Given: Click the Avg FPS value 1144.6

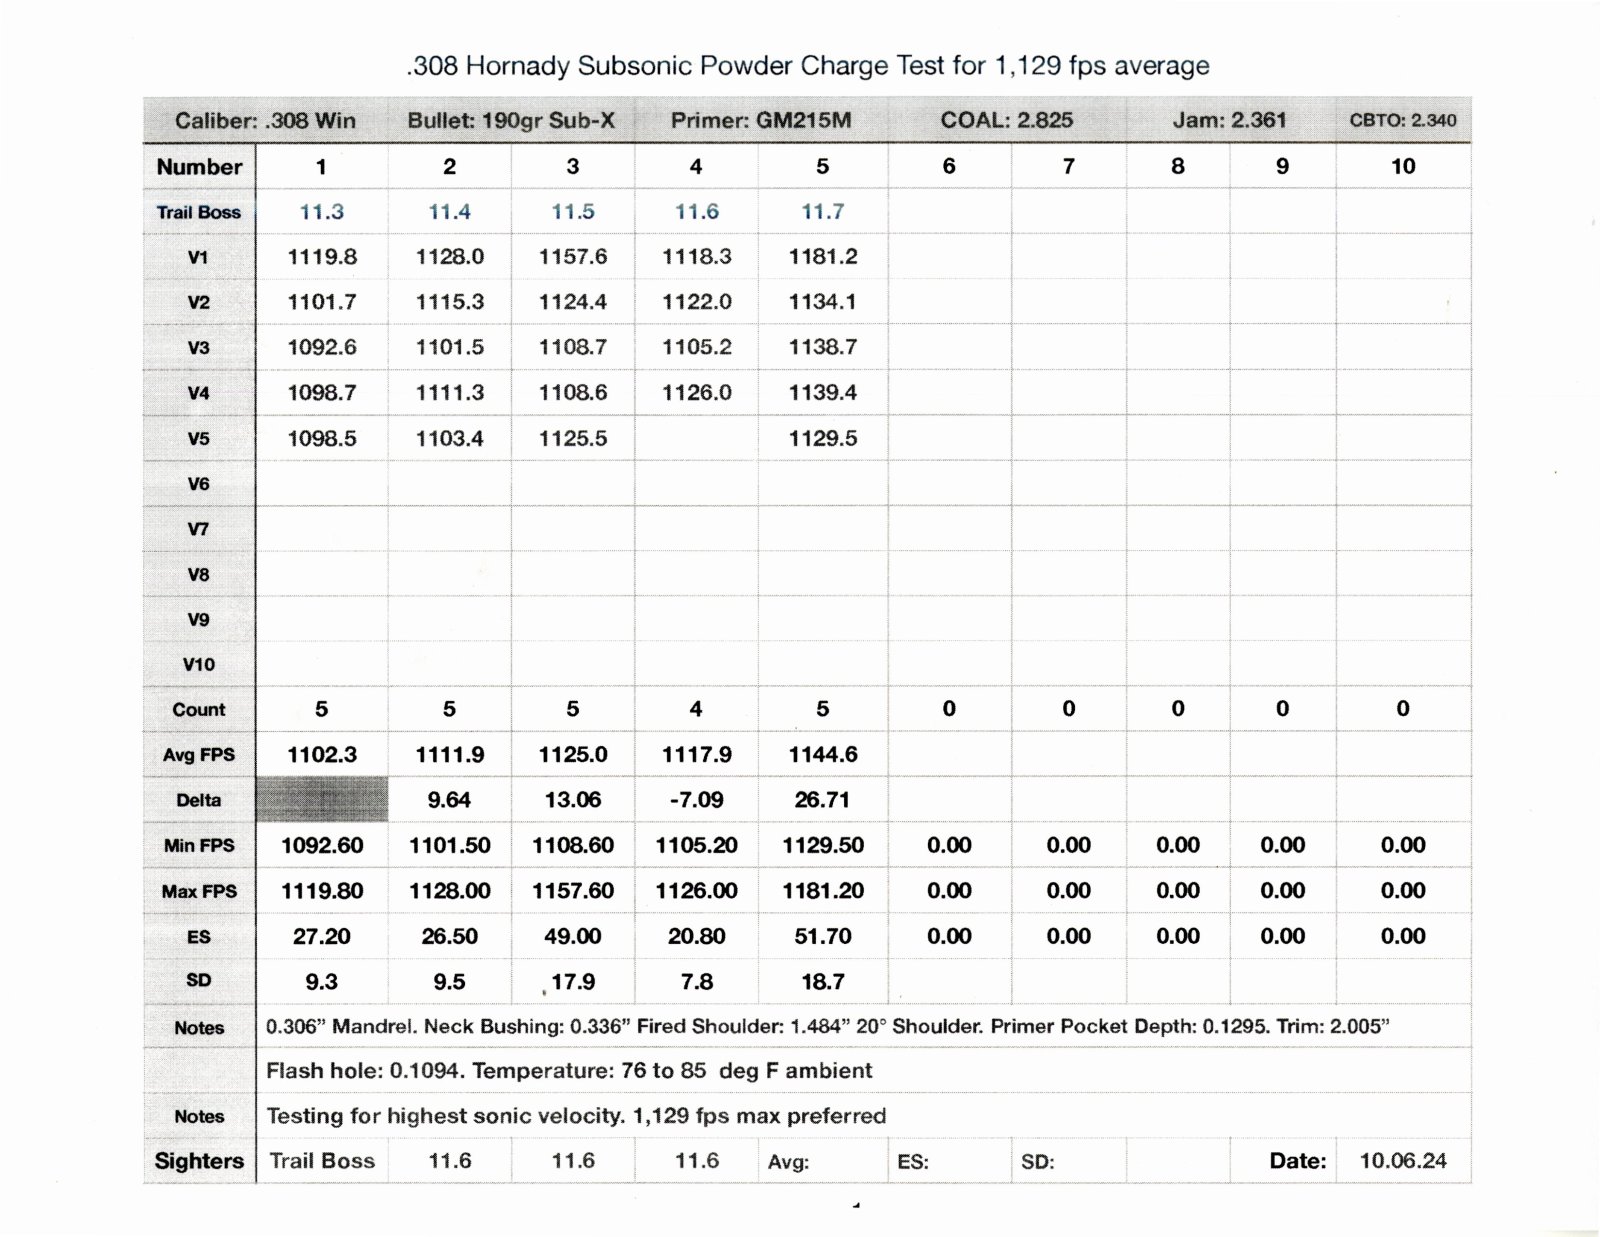Looking at the screenshot, I should (x=823, y=755).
